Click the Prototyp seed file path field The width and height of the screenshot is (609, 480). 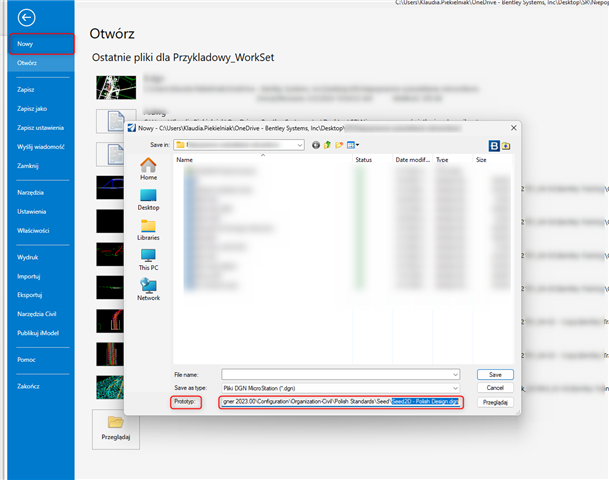[341, 402]
